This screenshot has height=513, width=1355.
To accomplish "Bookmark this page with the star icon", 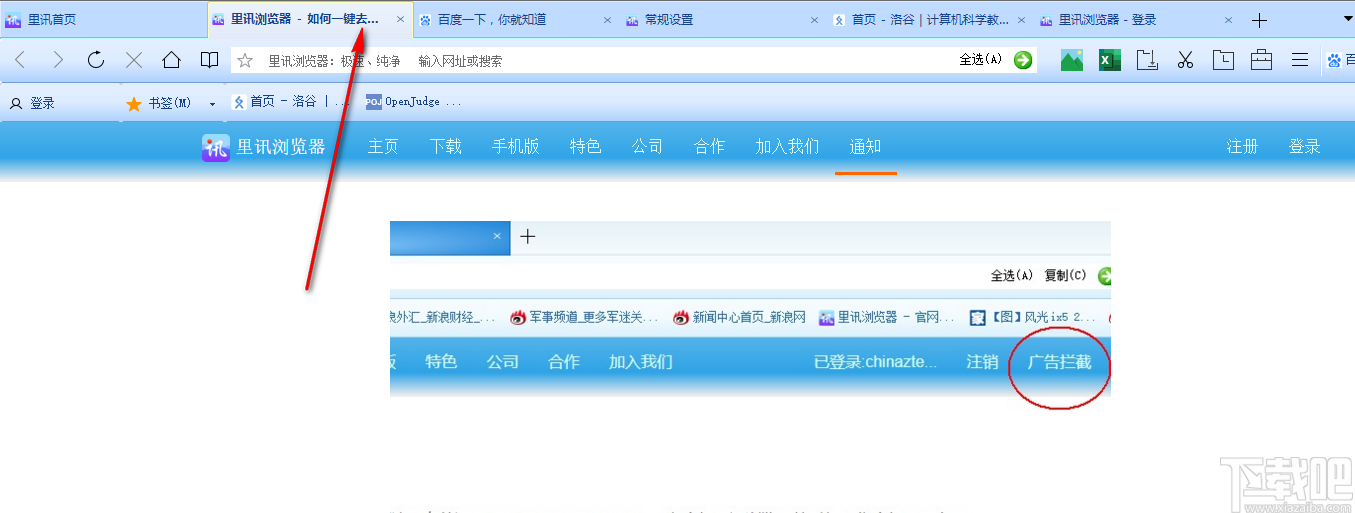I will (x=245, y=61).
